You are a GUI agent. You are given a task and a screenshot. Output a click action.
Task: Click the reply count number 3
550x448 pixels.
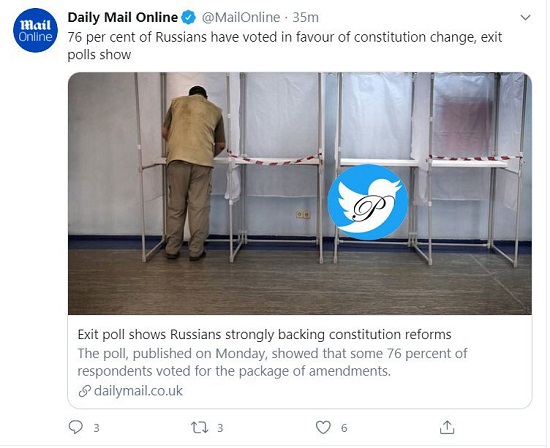(x=96, y=428)
